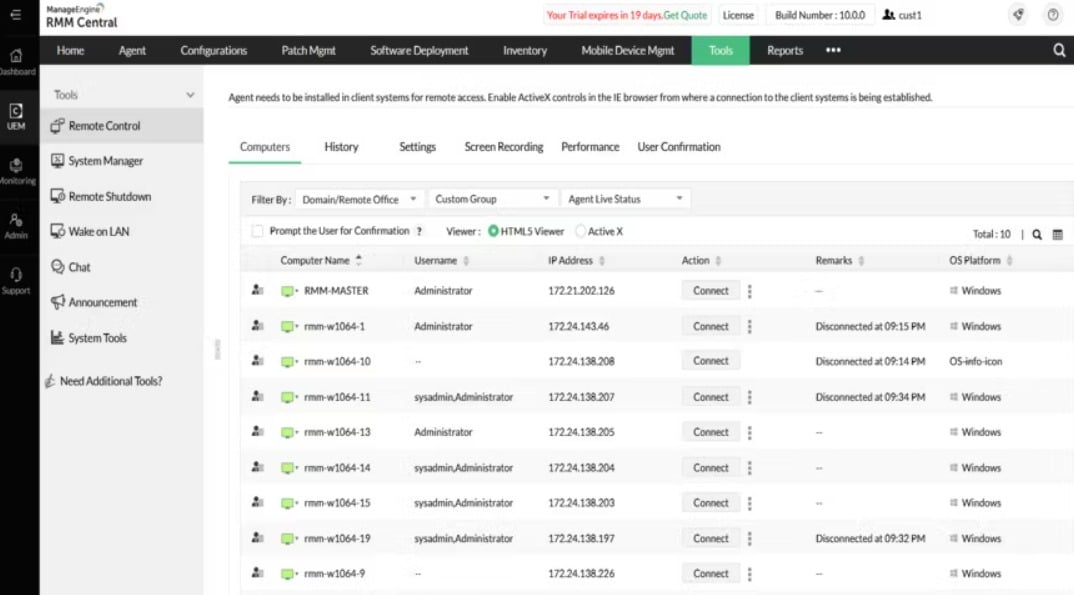Click the License button in header

[x=738, y=15]
